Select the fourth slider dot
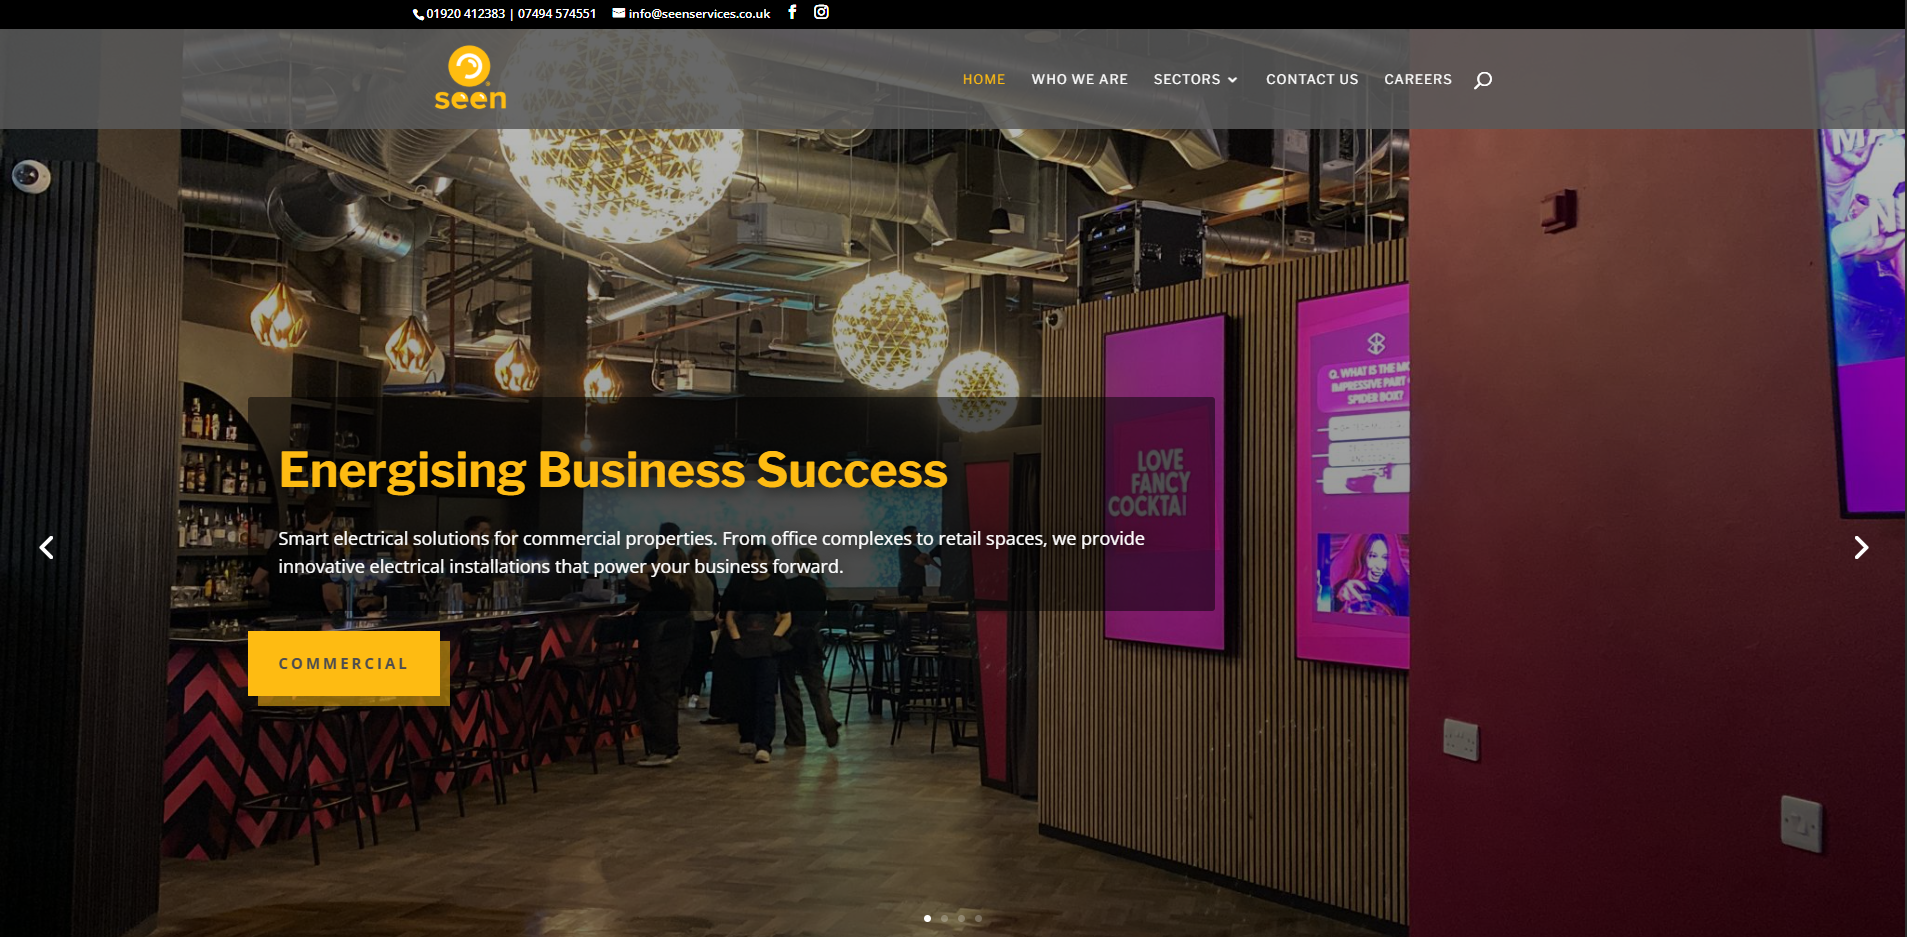 [978, 918]
